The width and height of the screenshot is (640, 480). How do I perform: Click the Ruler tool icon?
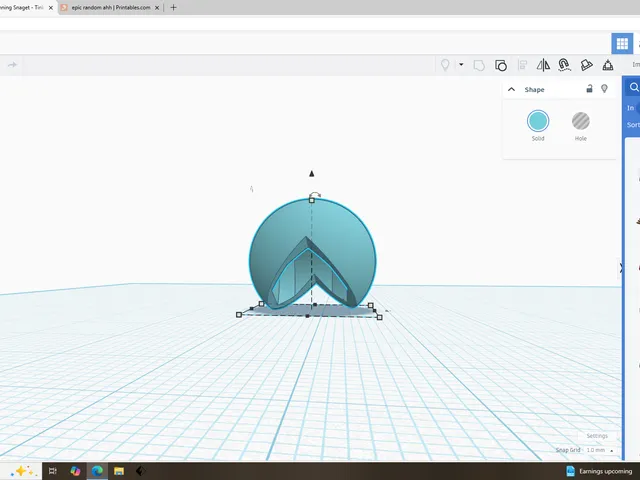coord(608,65)
